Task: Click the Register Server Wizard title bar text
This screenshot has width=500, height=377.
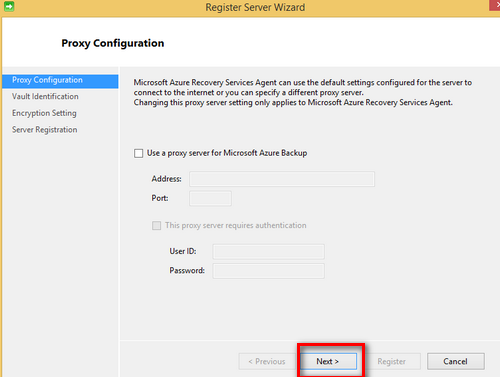Action: click(x=255, y=7)
